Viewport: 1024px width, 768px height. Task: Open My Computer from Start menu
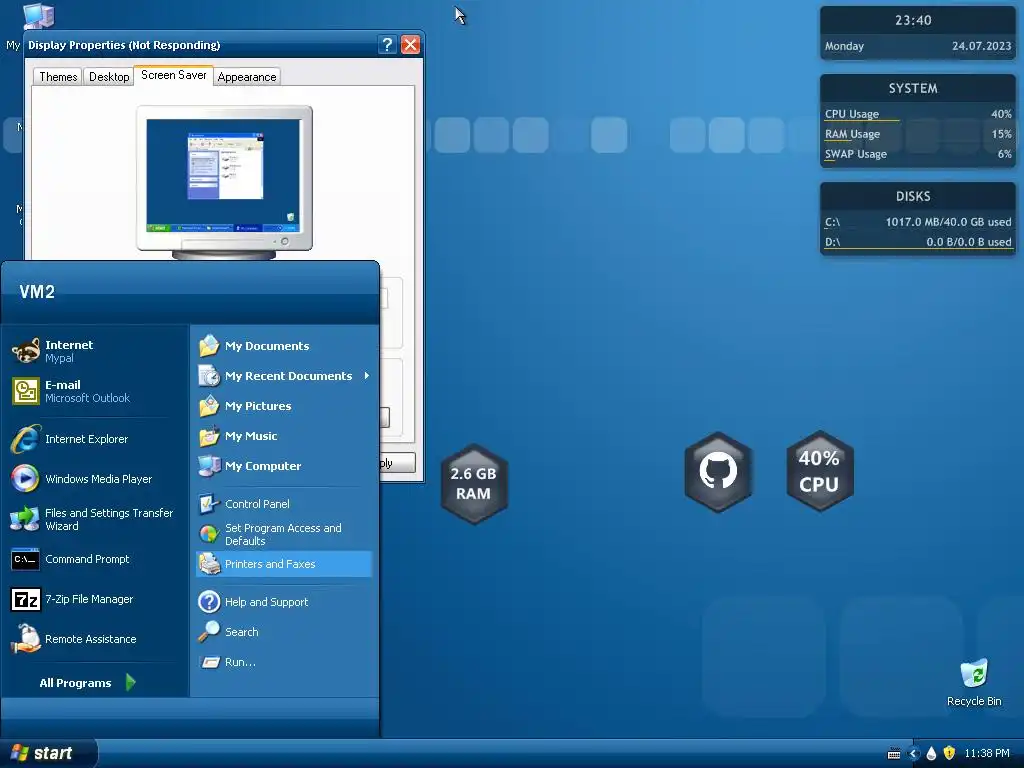(283, 466)
